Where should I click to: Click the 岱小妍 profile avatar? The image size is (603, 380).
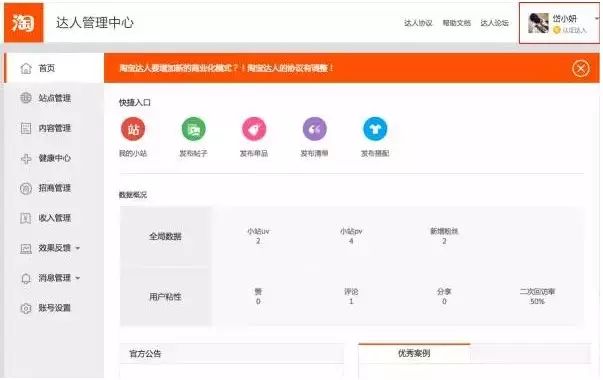(x=538, y=23)
